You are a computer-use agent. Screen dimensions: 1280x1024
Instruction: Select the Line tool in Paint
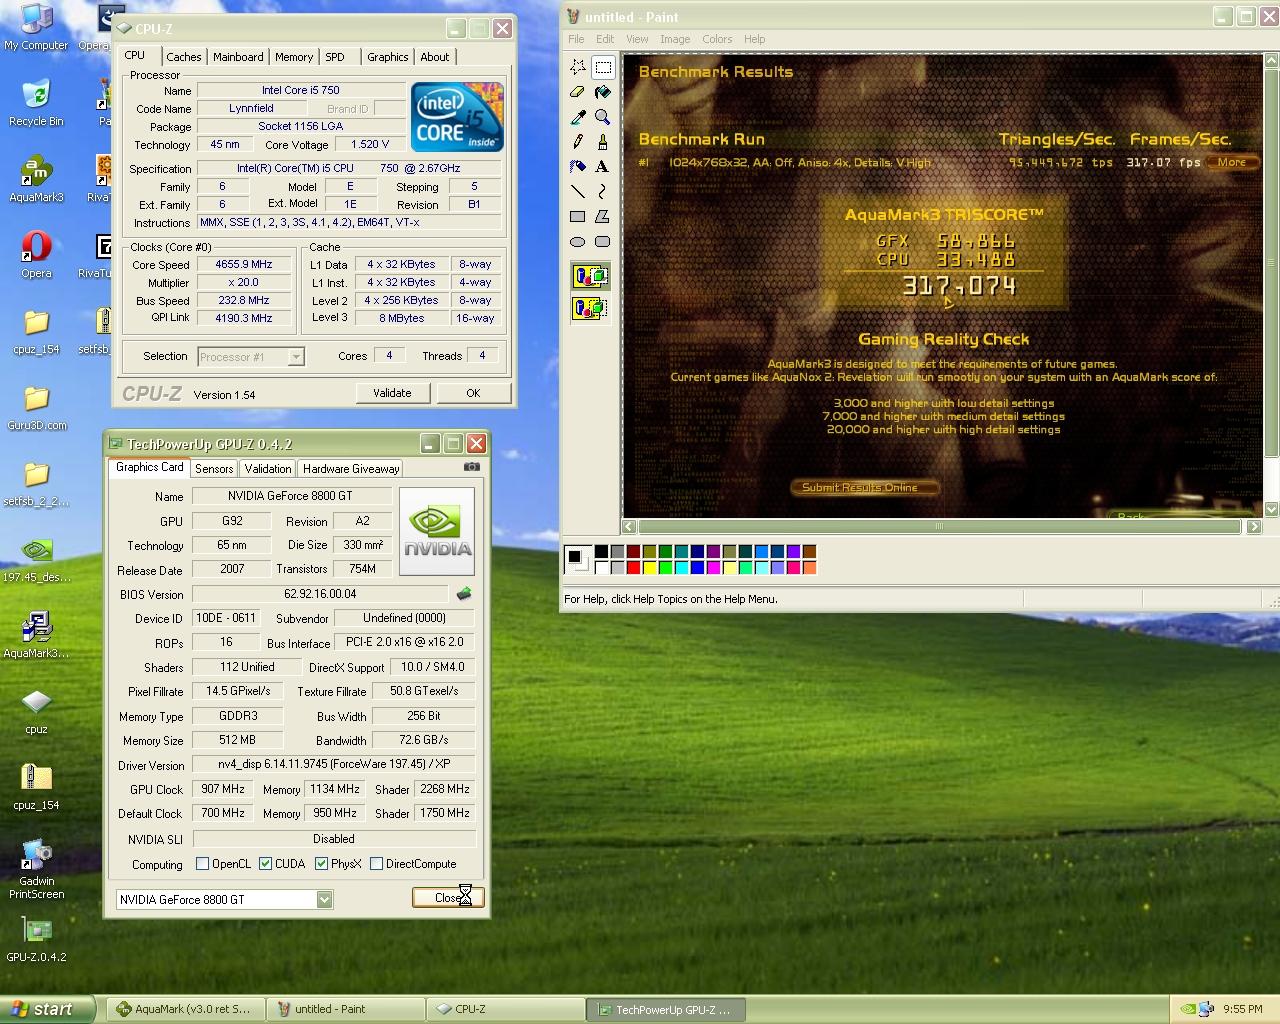(578, 191)
